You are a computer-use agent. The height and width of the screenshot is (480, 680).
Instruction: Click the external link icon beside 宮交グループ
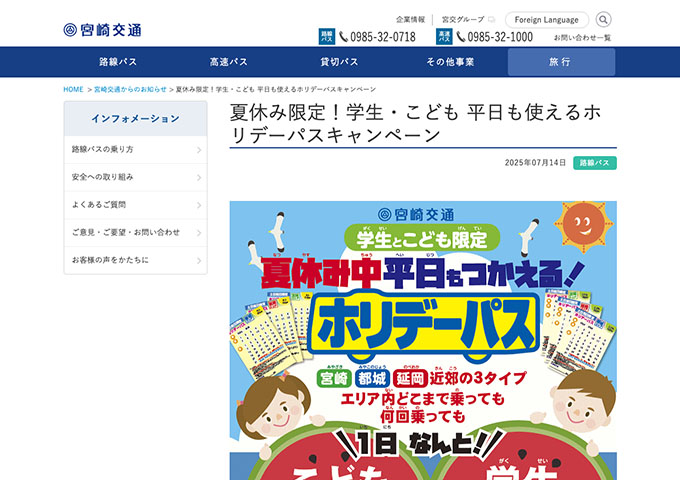pos(491,20)
